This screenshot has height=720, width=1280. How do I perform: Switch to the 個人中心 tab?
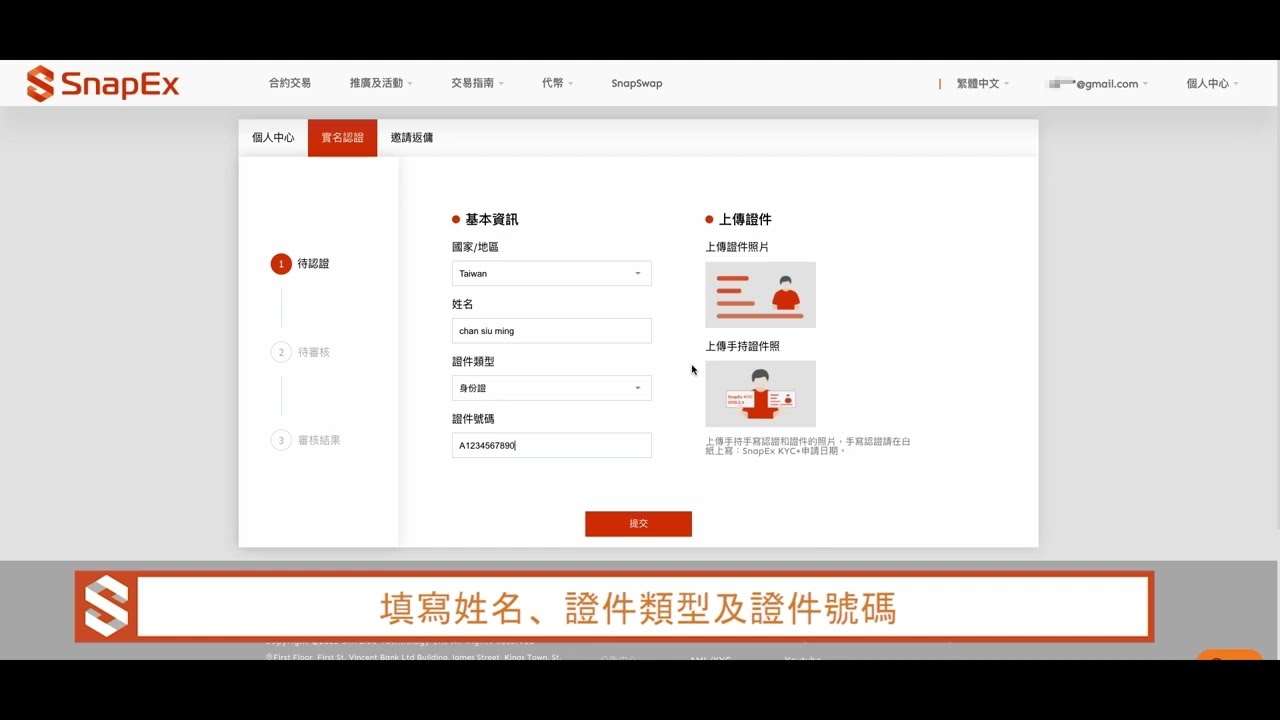(273, 138)
